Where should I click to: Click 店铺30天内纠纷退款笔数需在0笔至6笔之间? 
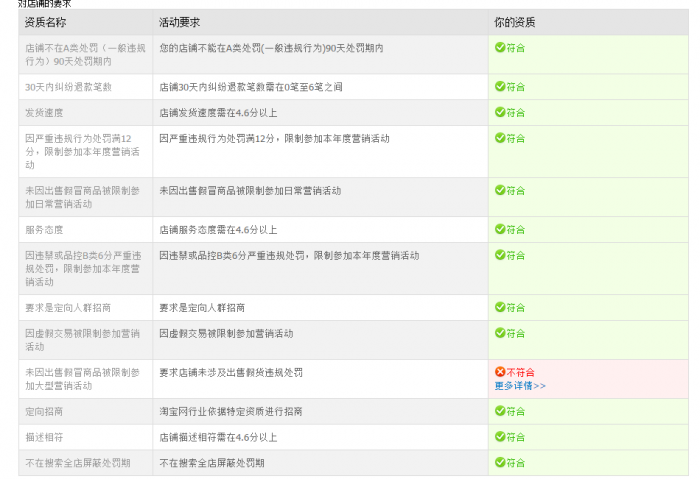point(251,87)
